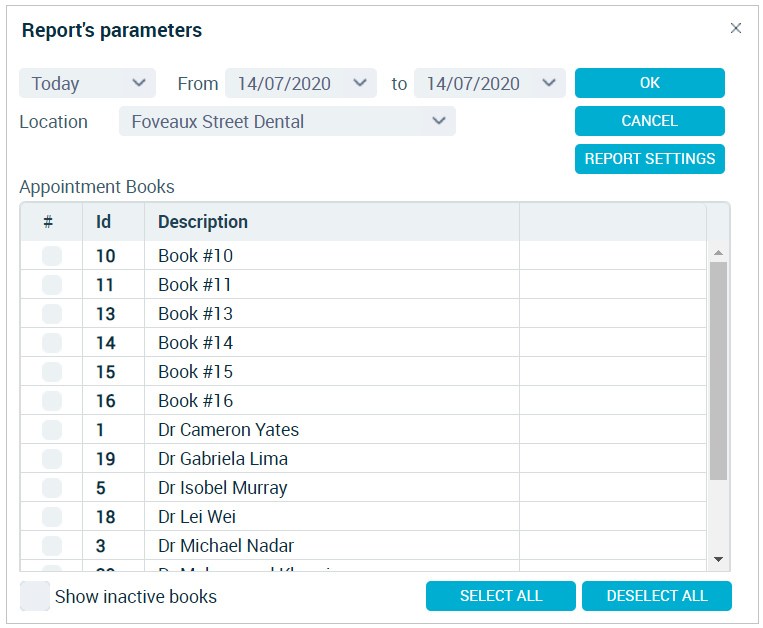Click SELECT ALL books
Screen dimensions: 763x628
tap(501, 595)
